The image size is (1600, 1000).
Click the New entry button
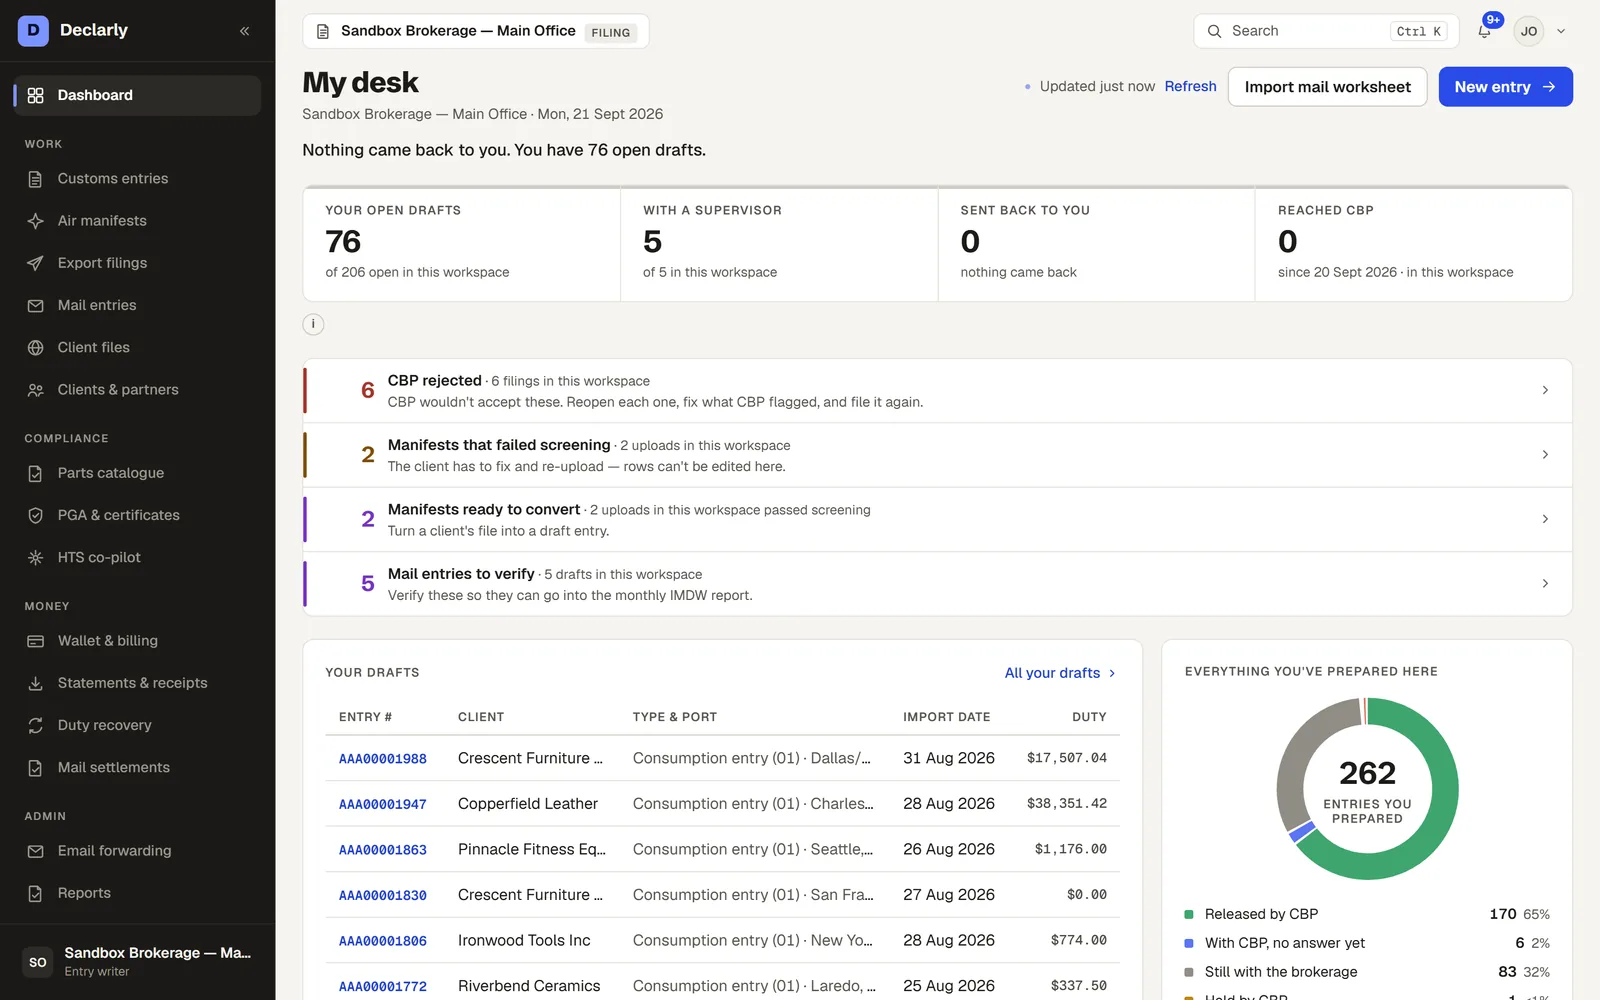pos(1505,87)
